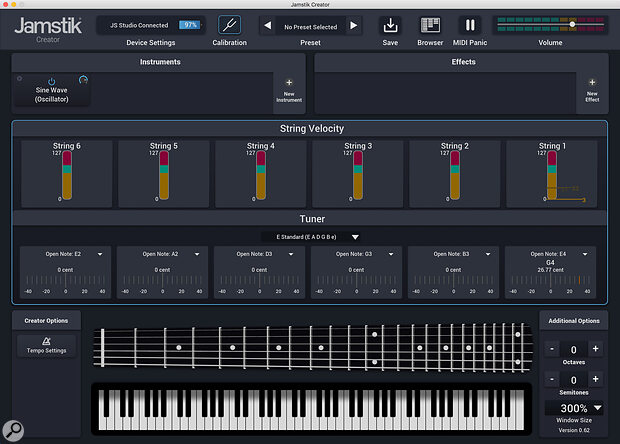Open the Calibration tuning fork icon
This screenshot has height=444, width=620.
click(229, 25)
